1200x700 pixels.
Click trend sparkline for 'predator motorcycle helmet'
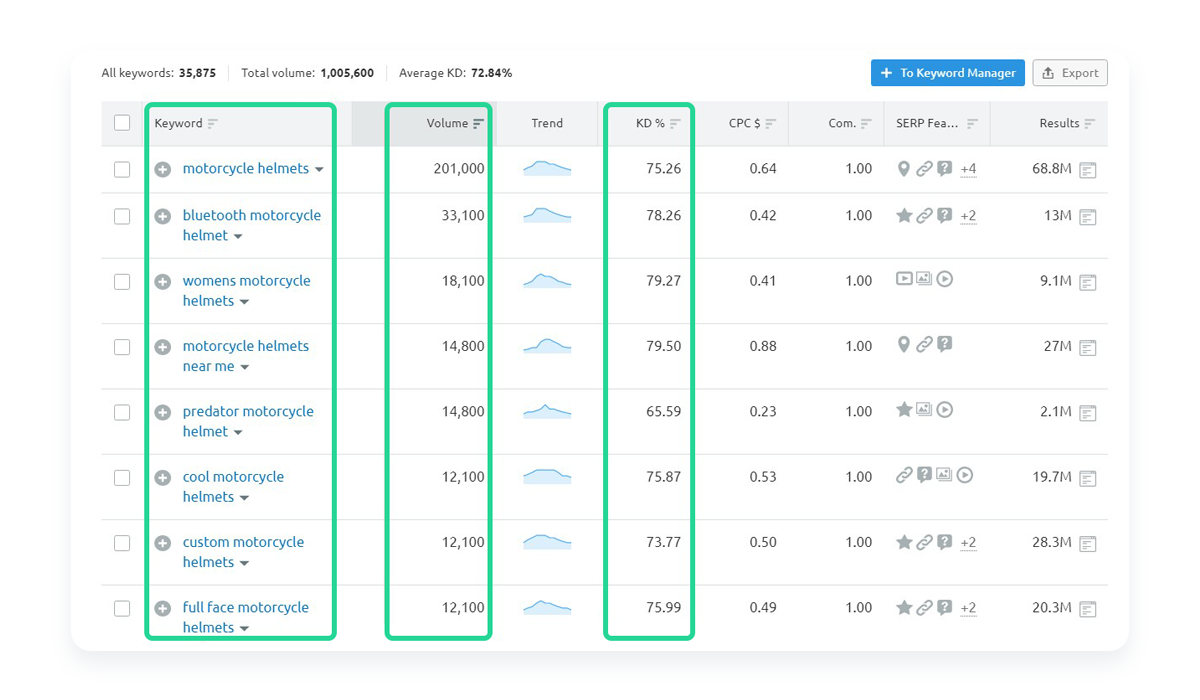(x=547, y=410)
